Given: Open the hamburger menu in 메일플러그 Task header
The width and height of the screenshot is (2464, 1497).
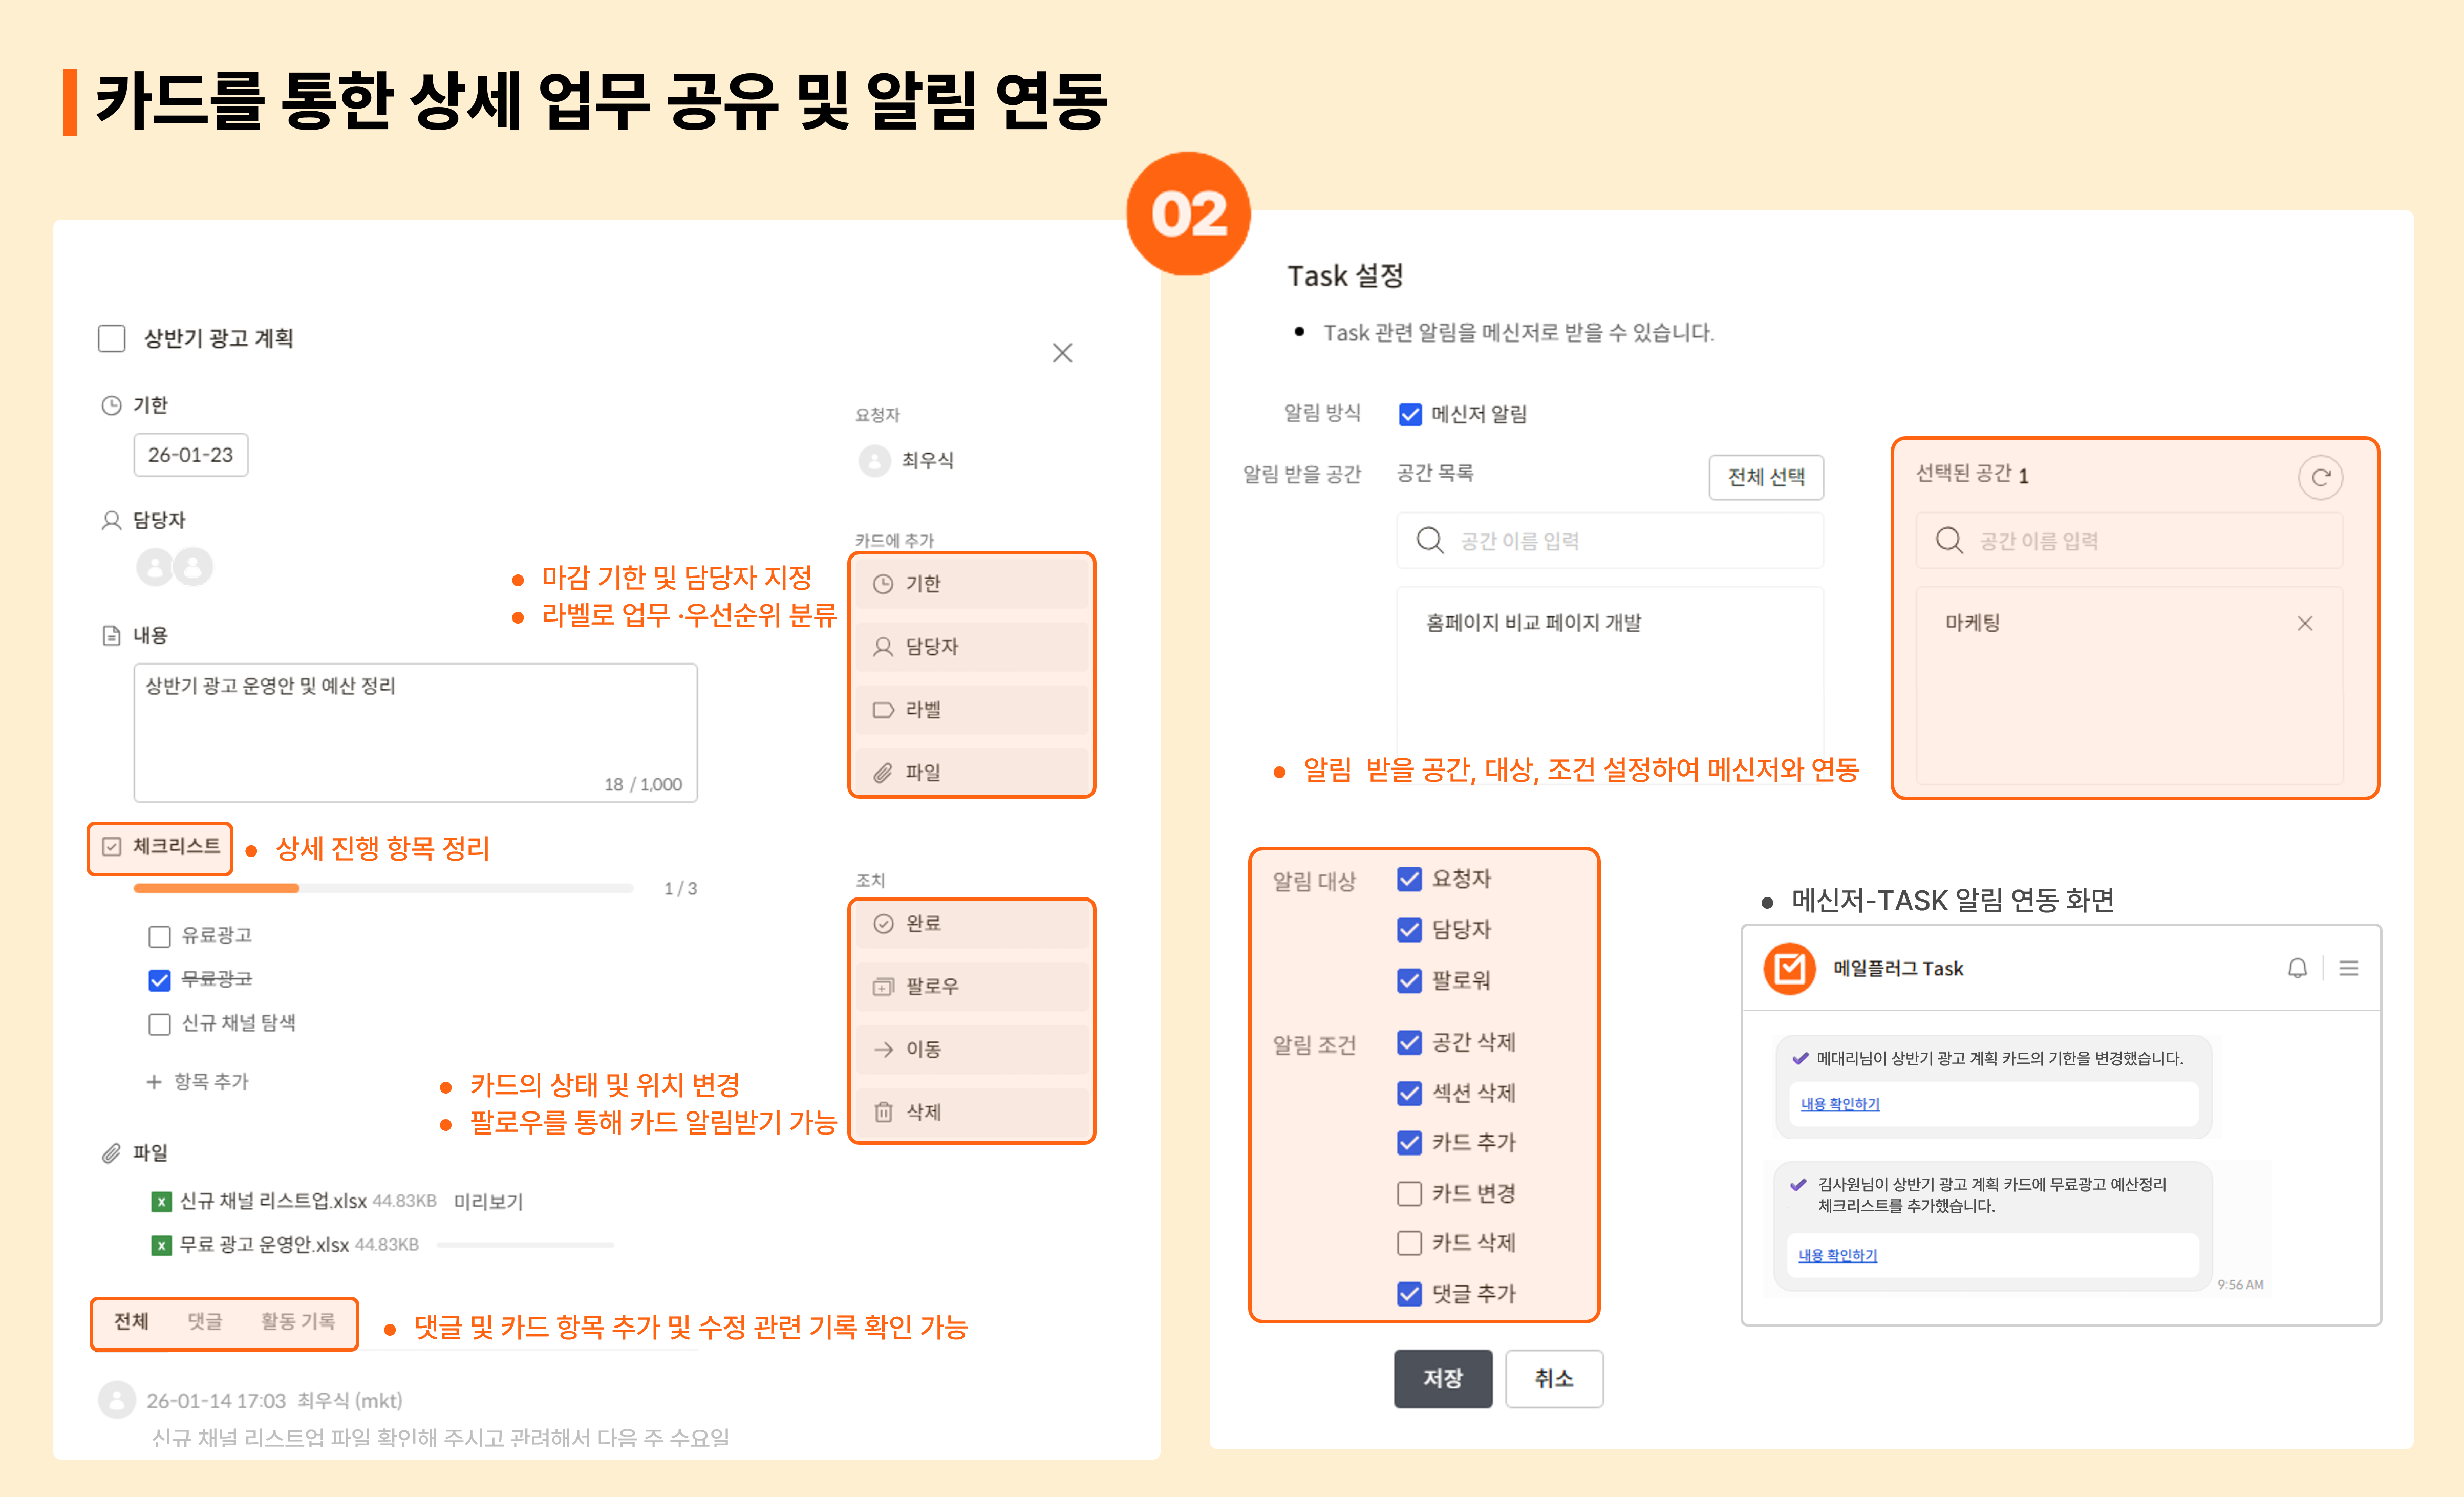Looking at the screenshot, I should pos(2349,968).
